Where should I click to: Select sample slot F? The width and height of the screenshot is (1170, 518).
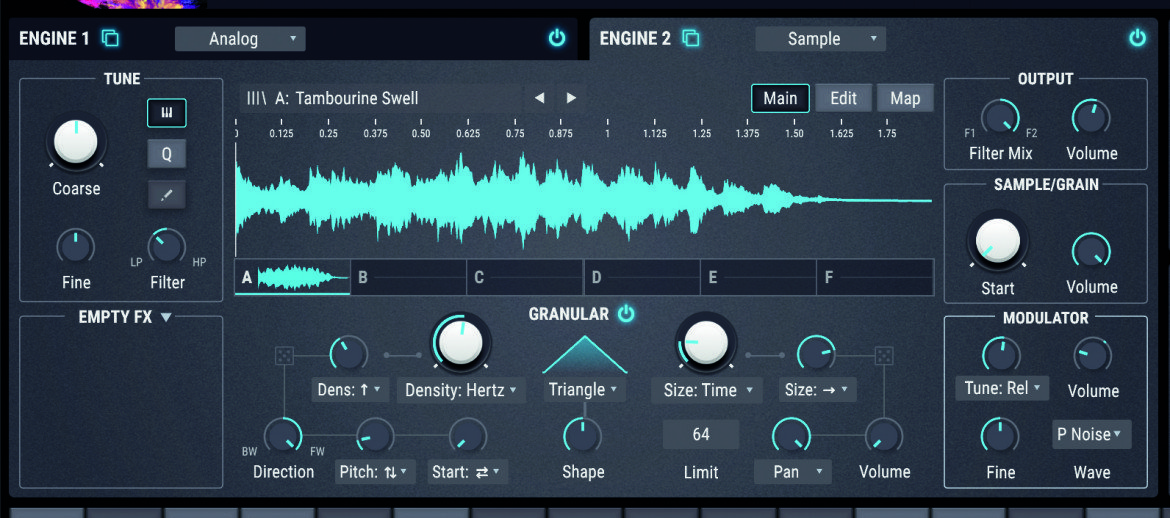[875, 278]
